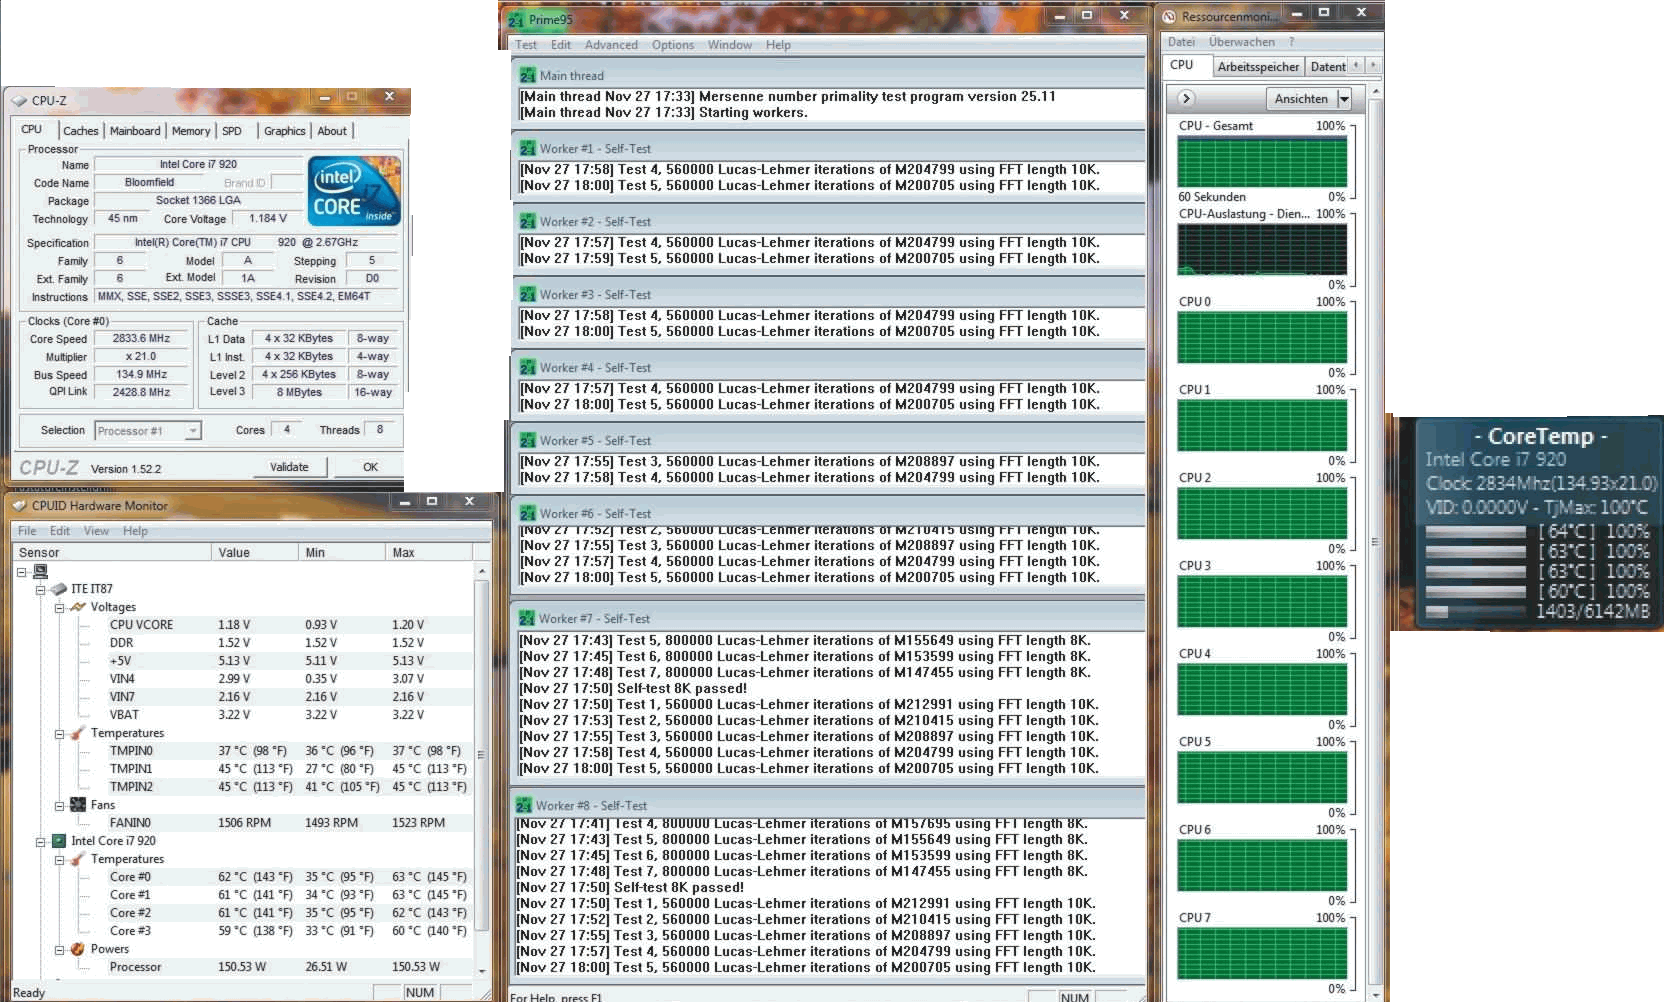Click the Worker #2 Self-Test icon
The height and width of the screenshot is (1002, 1664).
click(528, 221)
